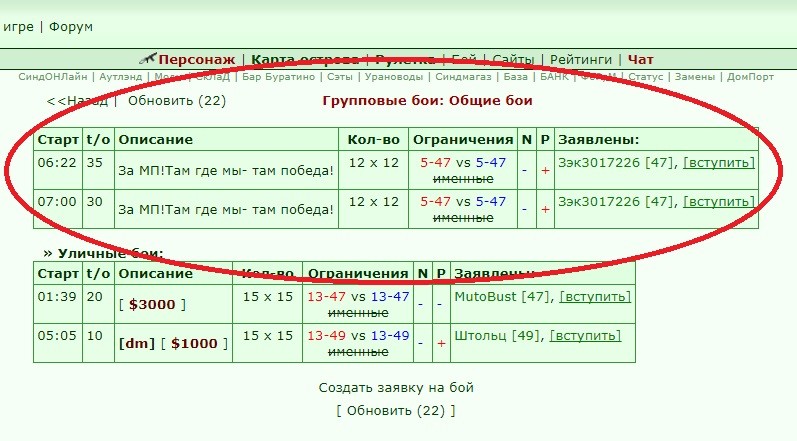Open player Штольц [49]
Image resolution: width=797 pixels, height=441 pixels.
[497, 336]
